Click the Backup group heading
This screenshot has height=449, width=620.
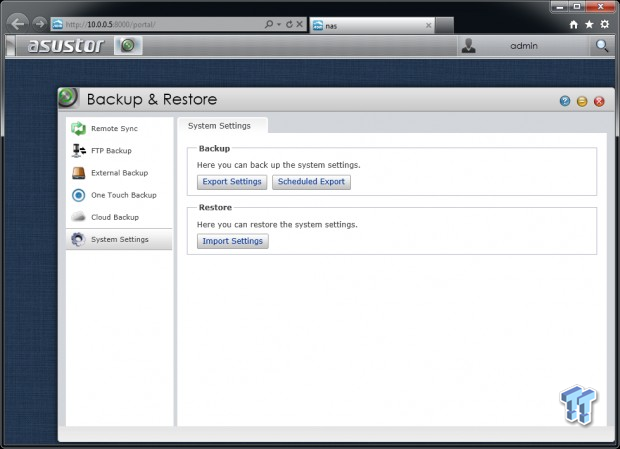pos(214,148)
